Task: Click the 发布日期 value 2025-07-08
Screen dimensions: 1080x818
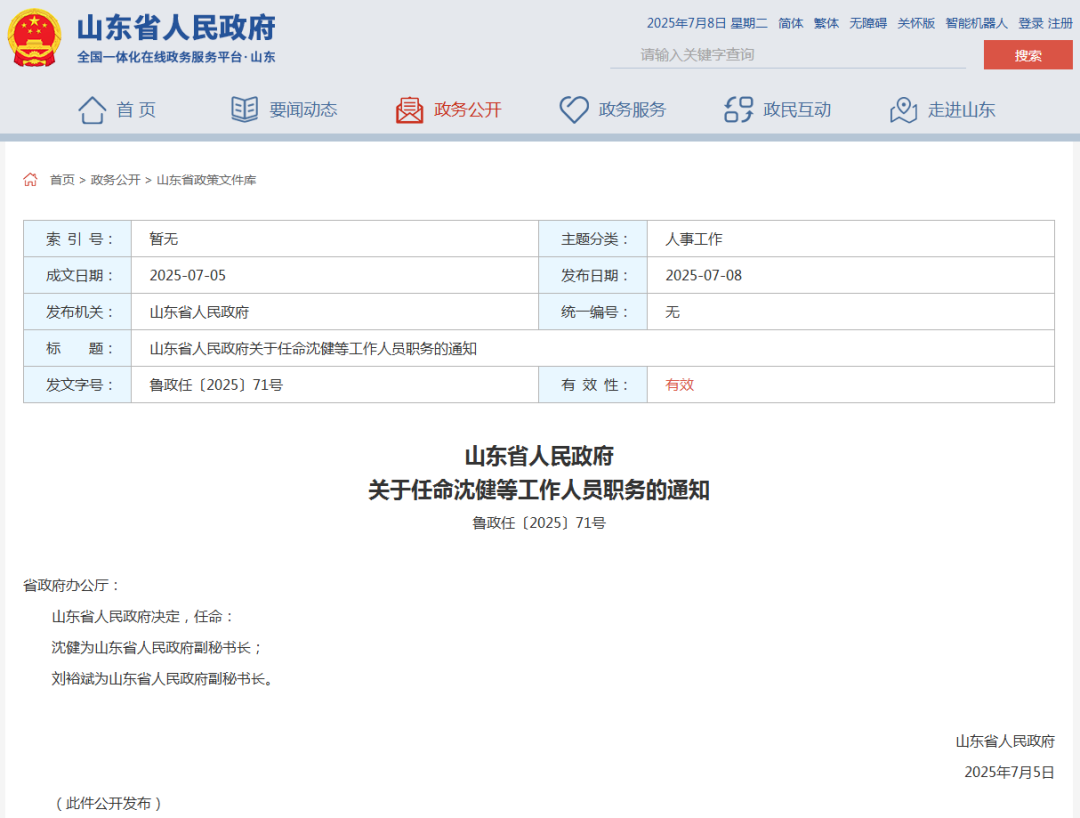Action: coord(703,275)
